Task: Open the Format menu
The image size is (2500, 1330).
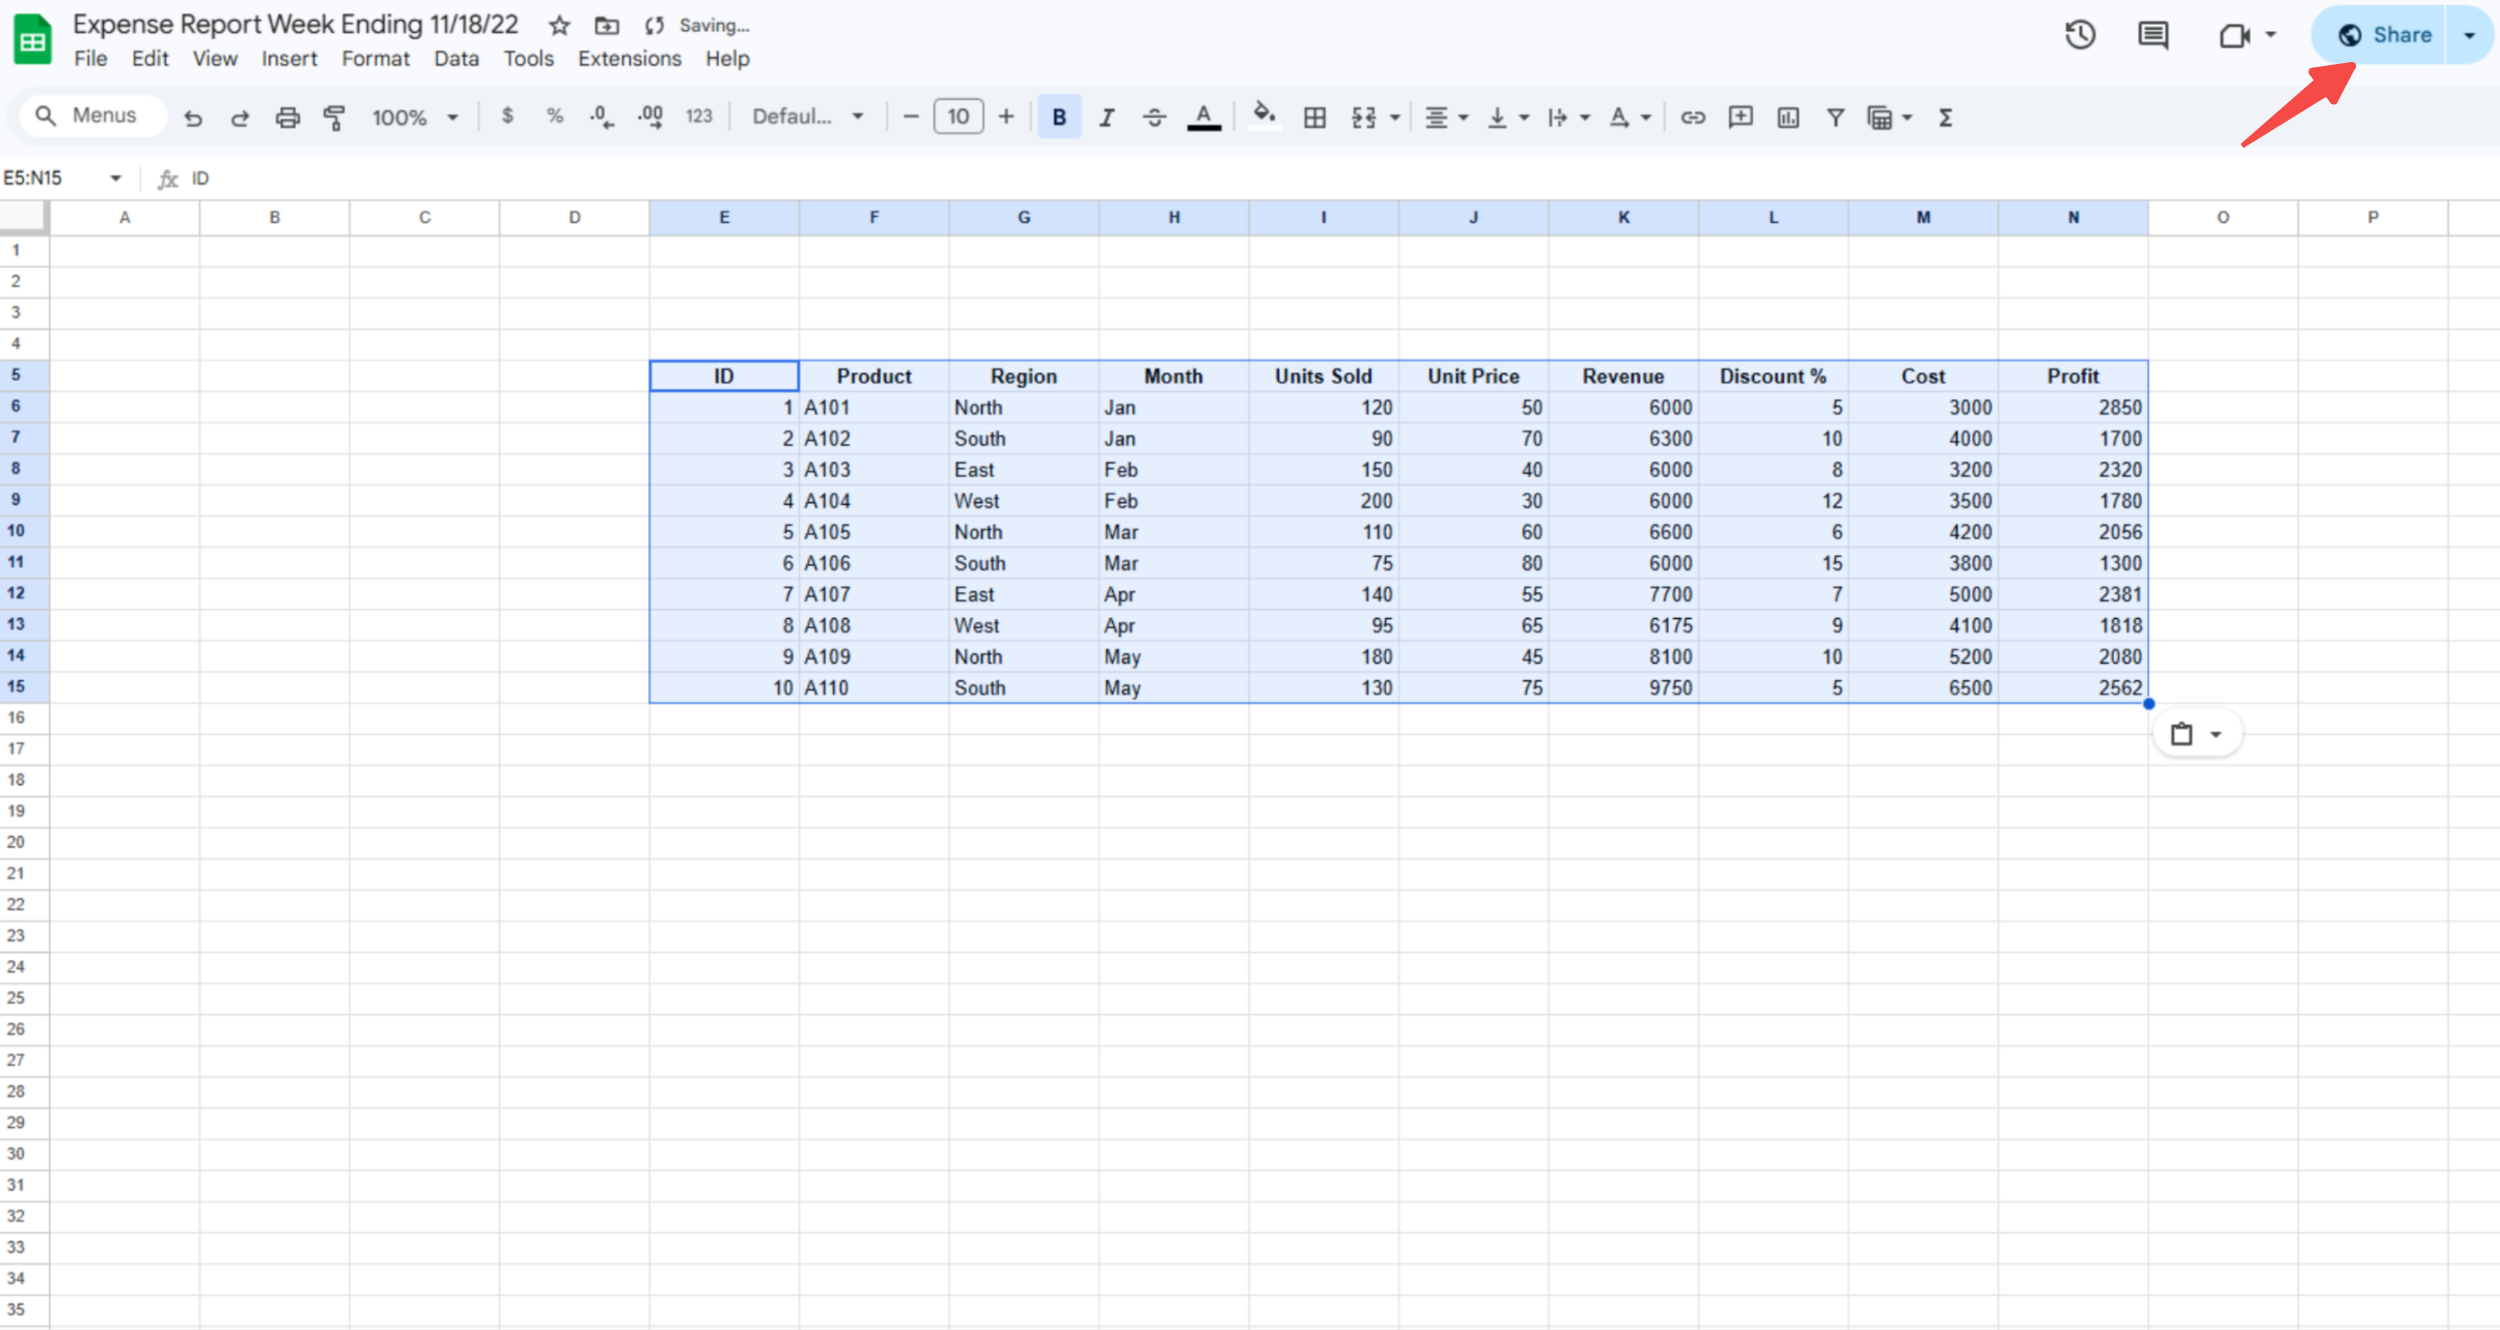Action: (375, 59)
